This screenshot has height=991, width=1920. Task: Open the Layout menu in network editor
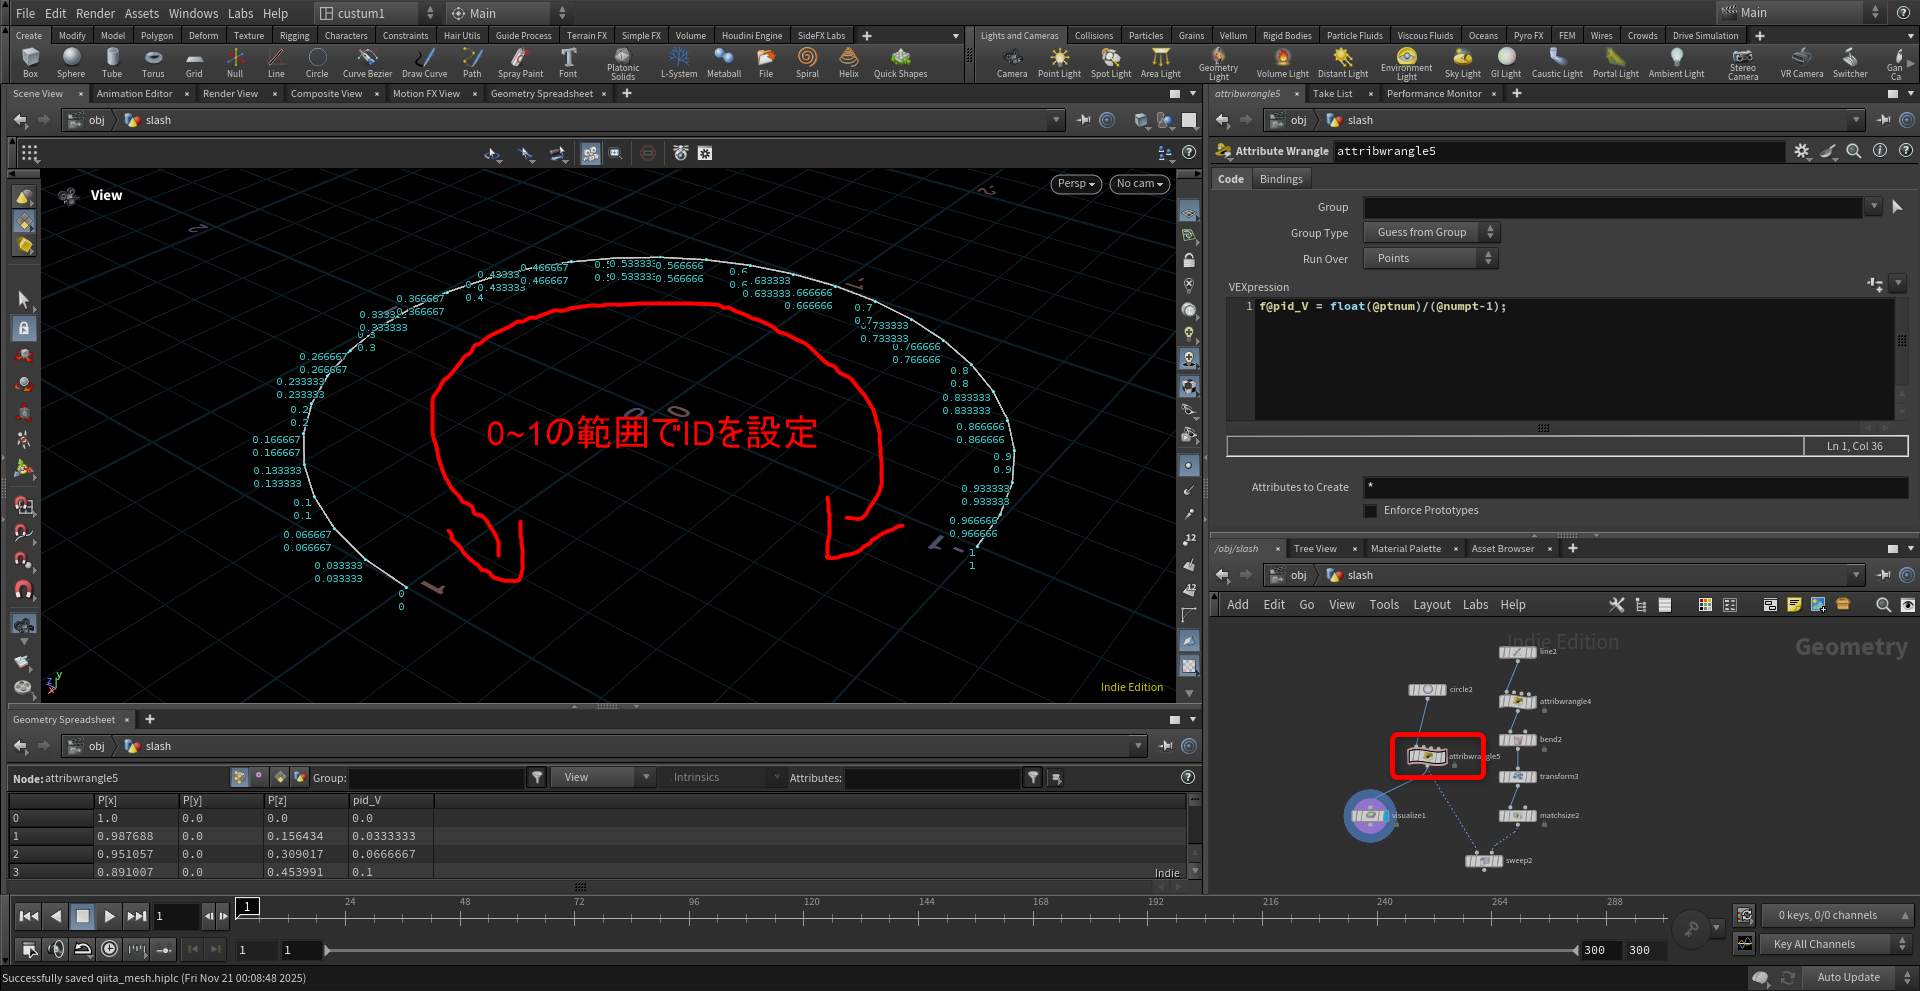click(1431, 605)
